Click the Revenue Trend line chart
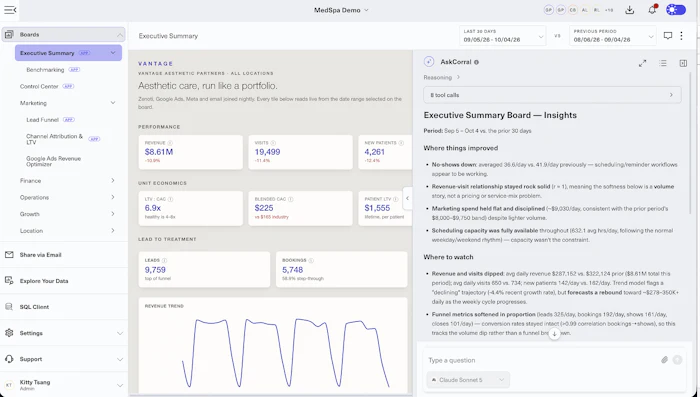Image resolution: width=700 pixels, height=397 pixels. pos(286,353)
